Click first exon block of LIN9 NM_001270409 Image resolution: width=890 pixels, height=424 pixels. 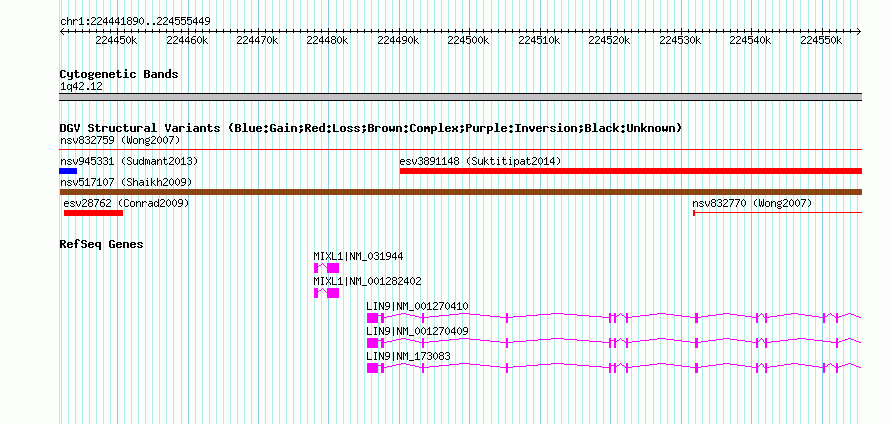[372, 343]
